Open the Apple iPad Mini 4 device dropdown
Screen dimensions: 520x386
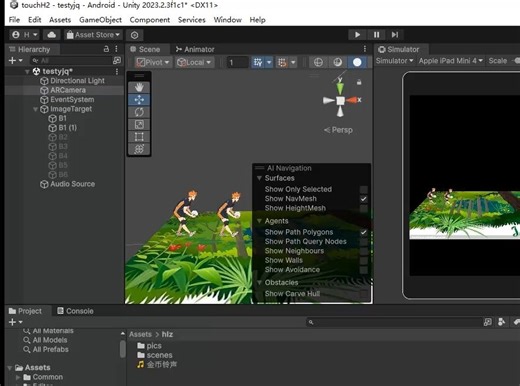coord(451,61)
